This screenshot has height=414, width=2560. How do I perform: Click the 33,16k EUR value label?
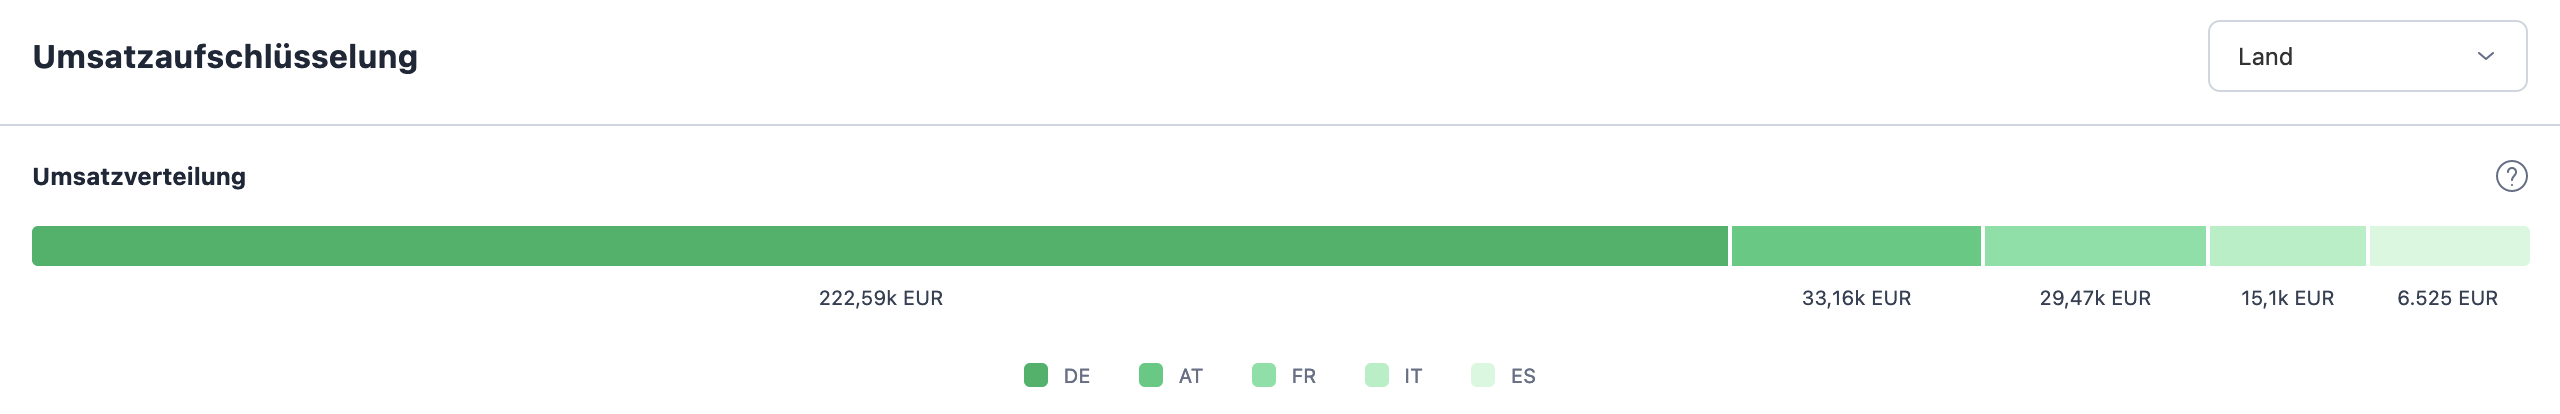click(x=1856, y=298)
